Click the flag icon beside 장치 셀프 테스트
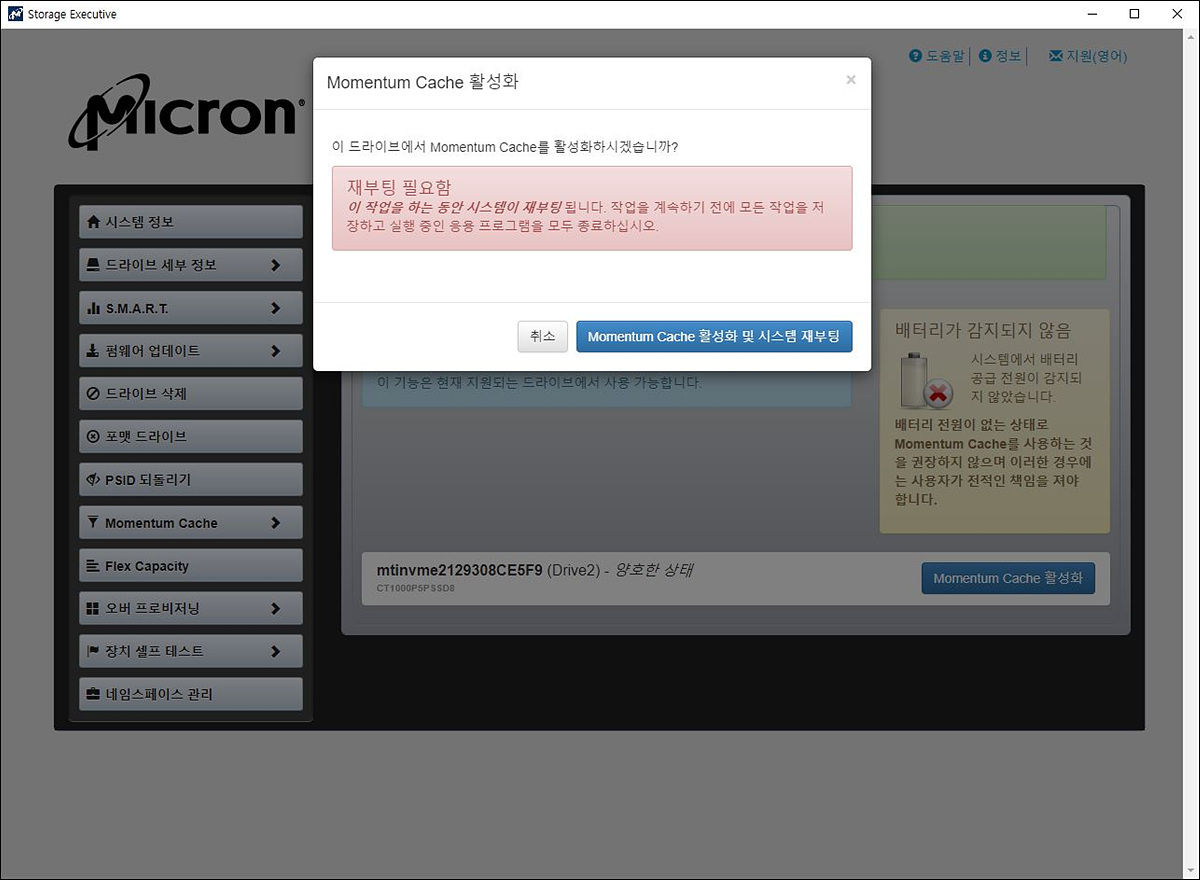The height and width of the screenshot is (880, 1200). coord(94,651)
